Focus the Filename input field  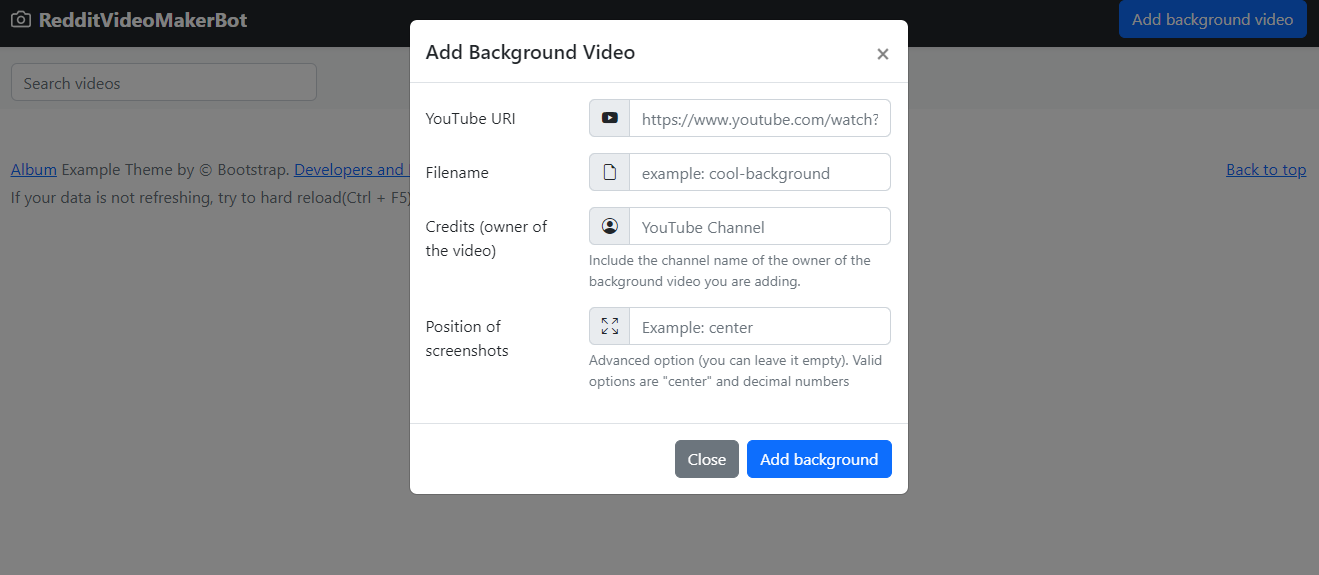click(760, 172)
